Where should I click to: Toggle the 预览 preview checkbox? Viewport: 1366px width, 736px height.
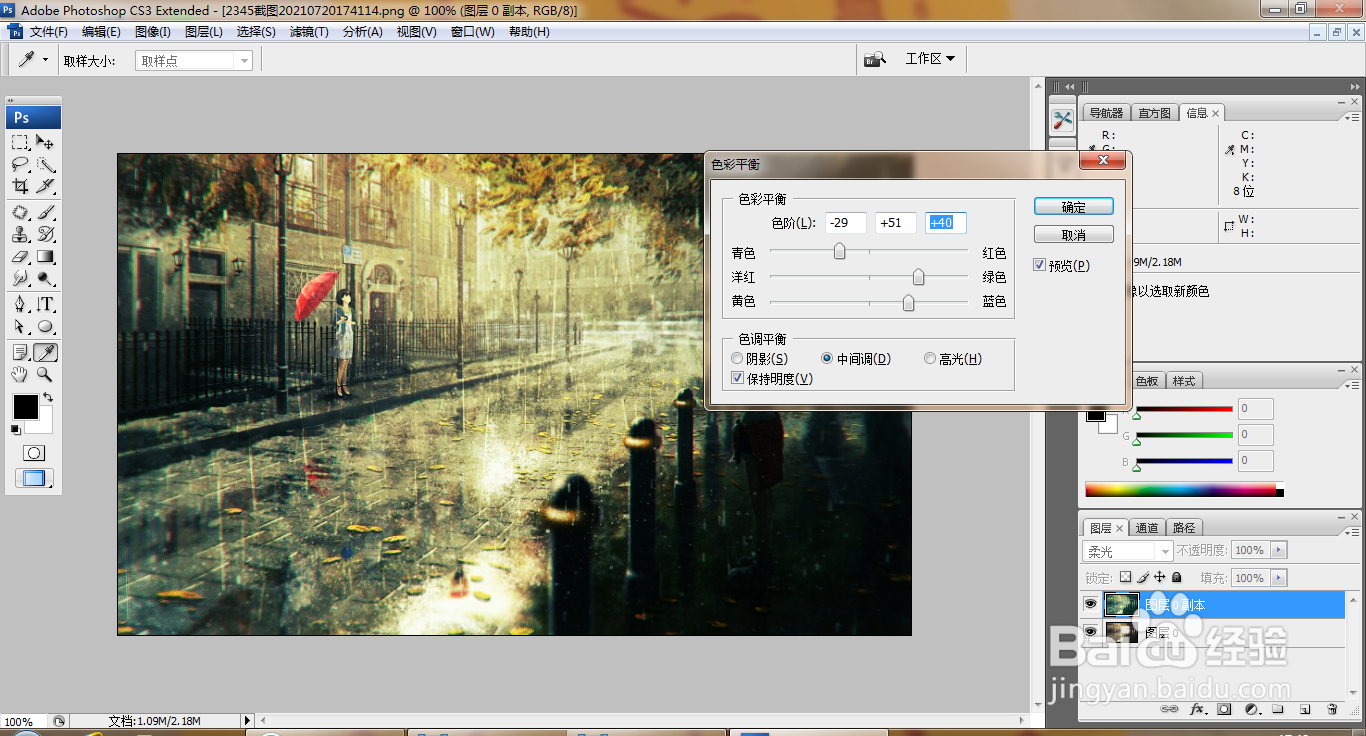pos(1040,265)
